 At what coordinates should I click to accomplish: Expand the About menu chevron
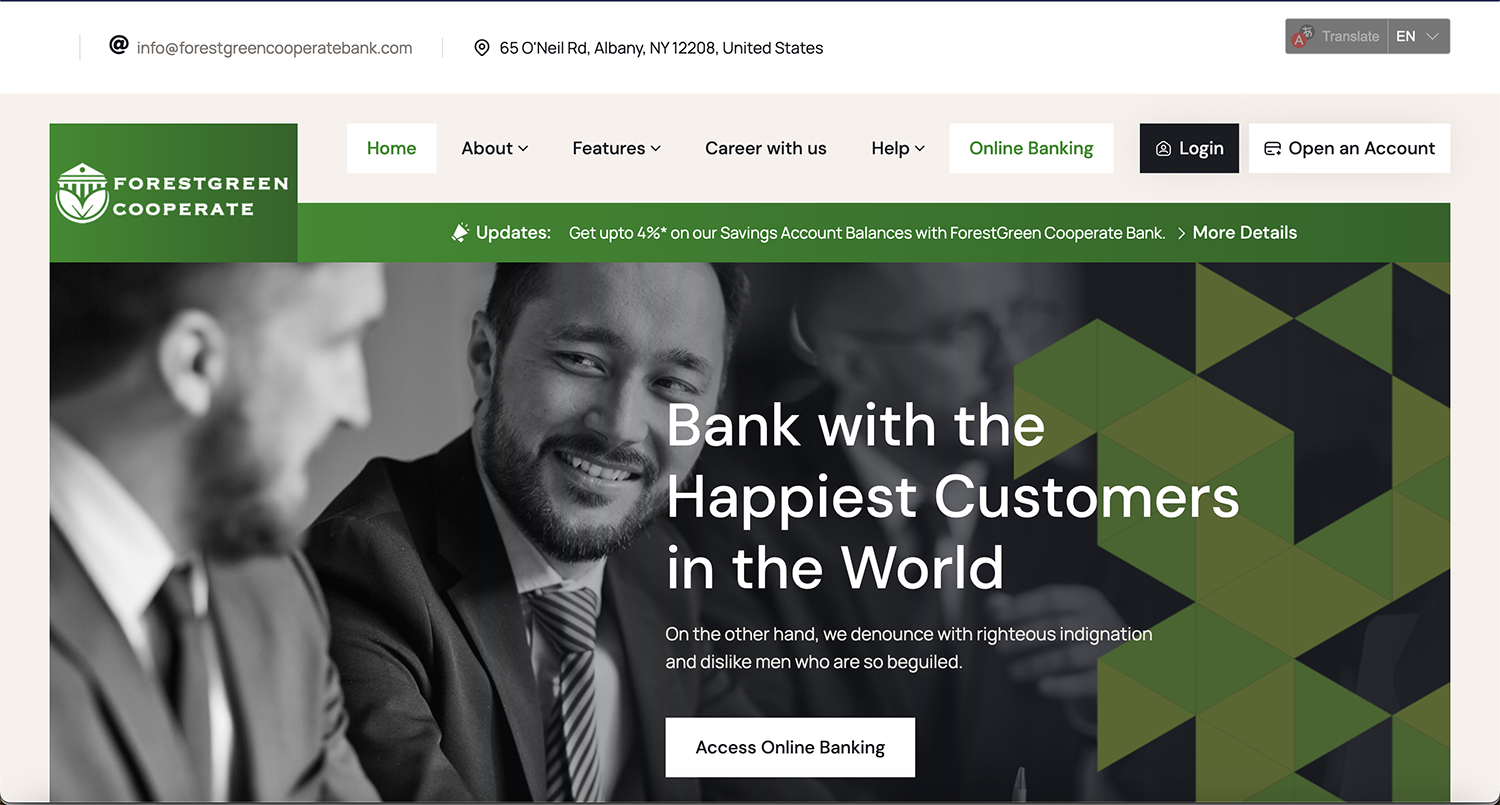tap(523, 149)
